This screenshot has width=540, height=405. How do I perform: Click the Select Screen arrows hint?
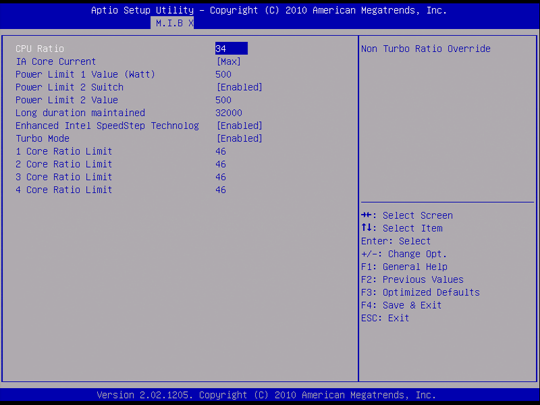point(407,215)
